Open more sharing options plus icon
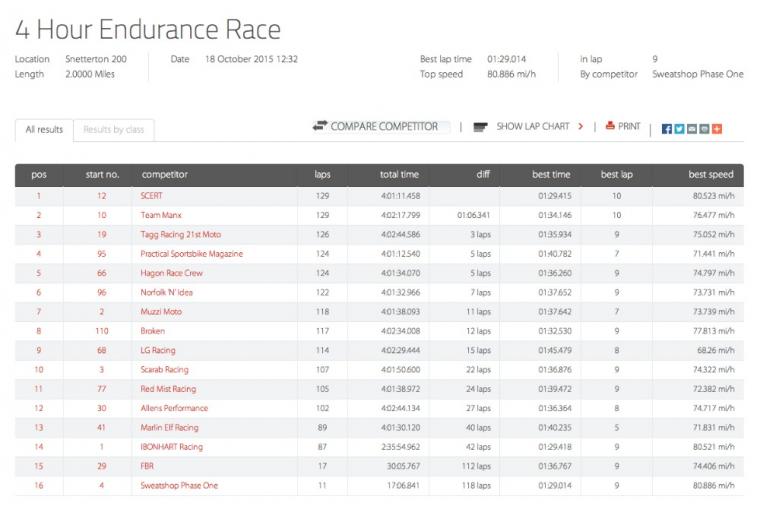This screenshot has width=760, height=512. point(716,129)
